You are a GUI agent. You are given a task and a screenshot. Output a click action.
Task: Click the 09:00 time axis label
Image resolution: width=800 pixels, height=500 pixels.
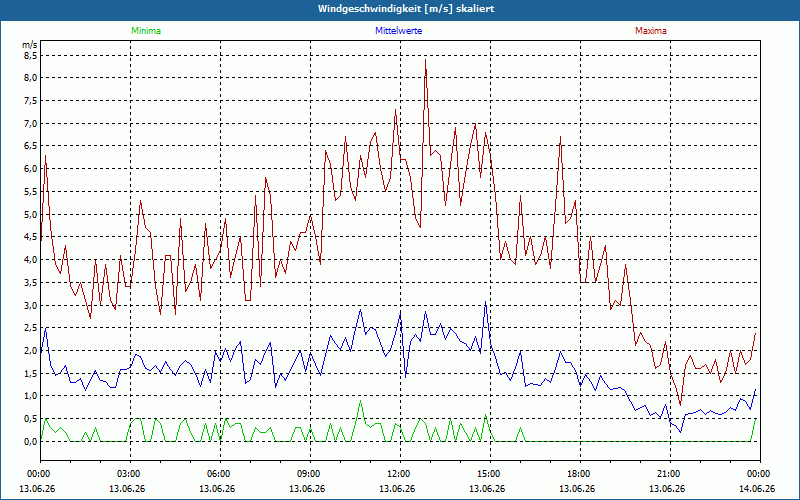pos(310,474)
